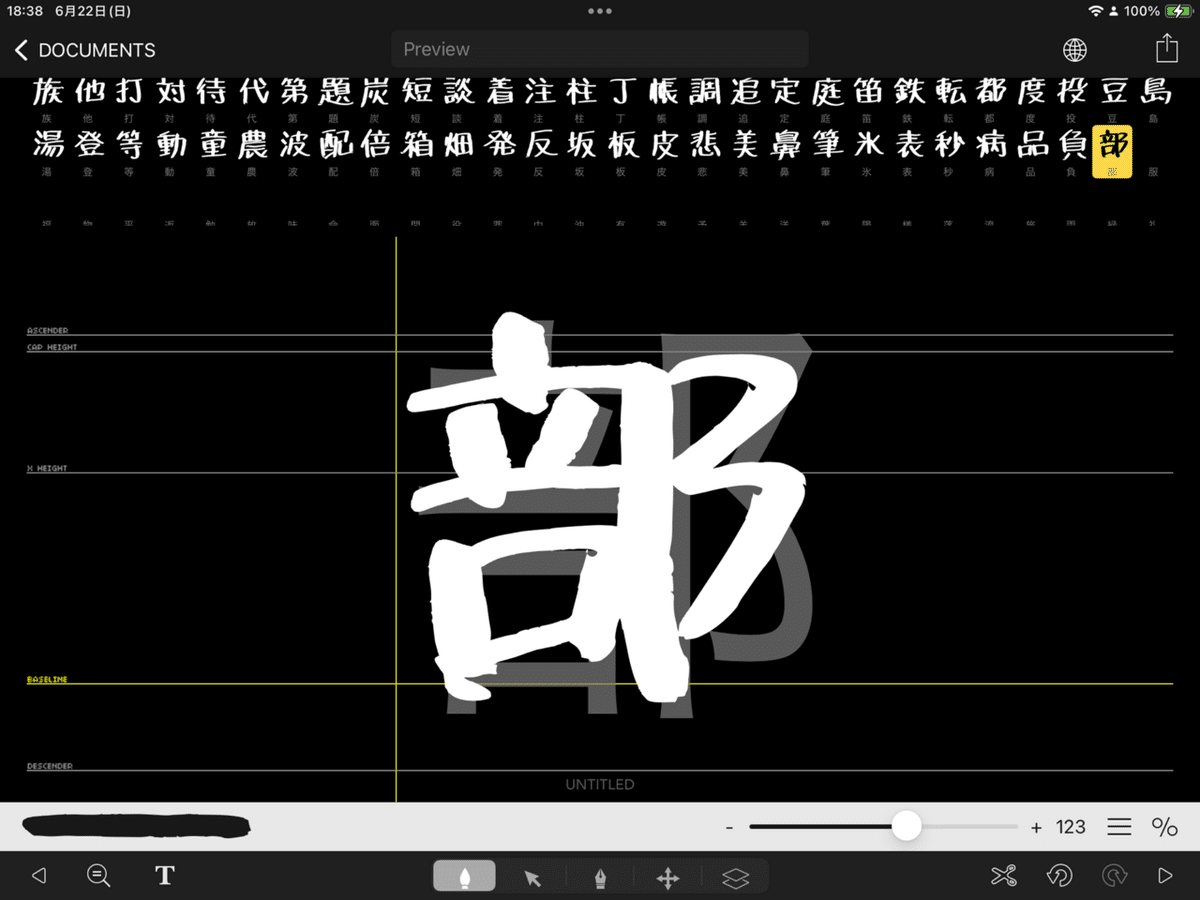Undo the last stroke
Viewport: 1200px width, 900px height.
pos(1060,875)
